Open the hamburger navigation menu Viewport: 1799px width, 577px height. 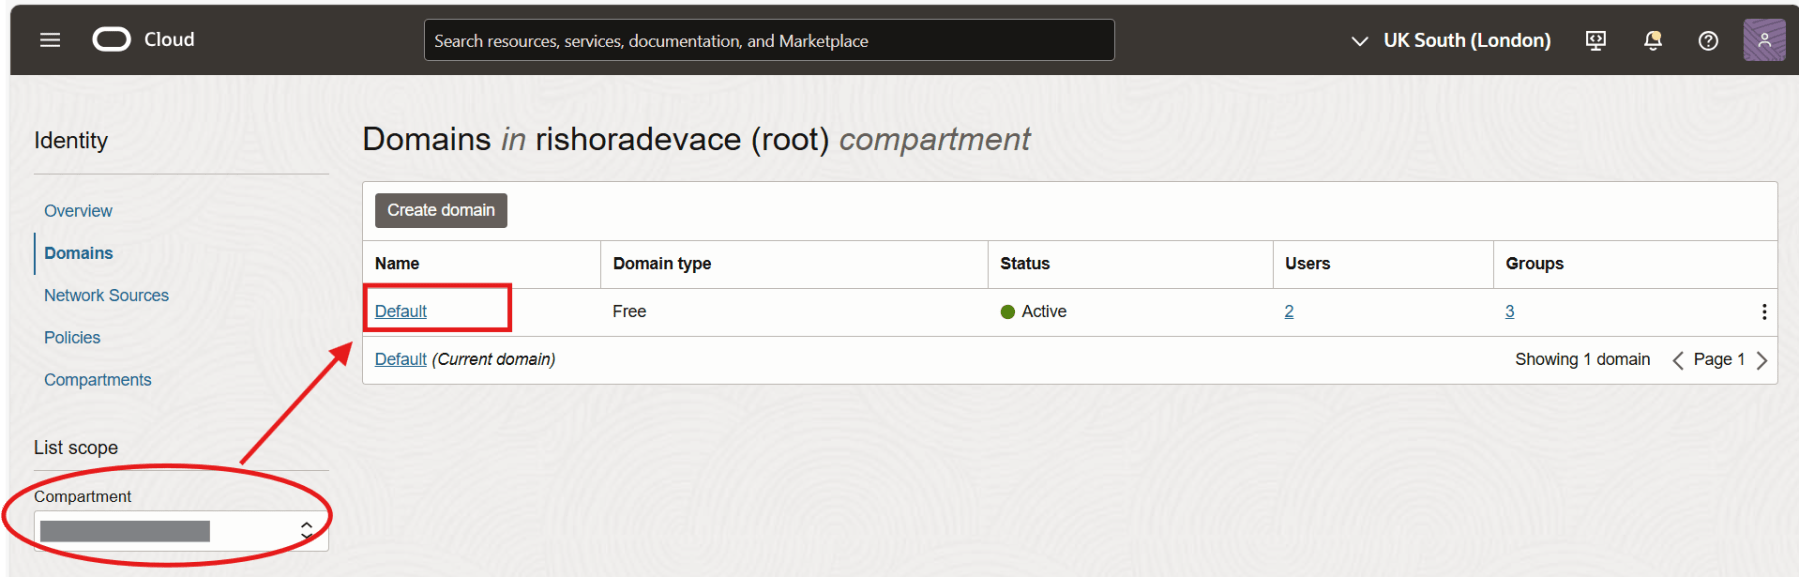[x=50, y=40]
